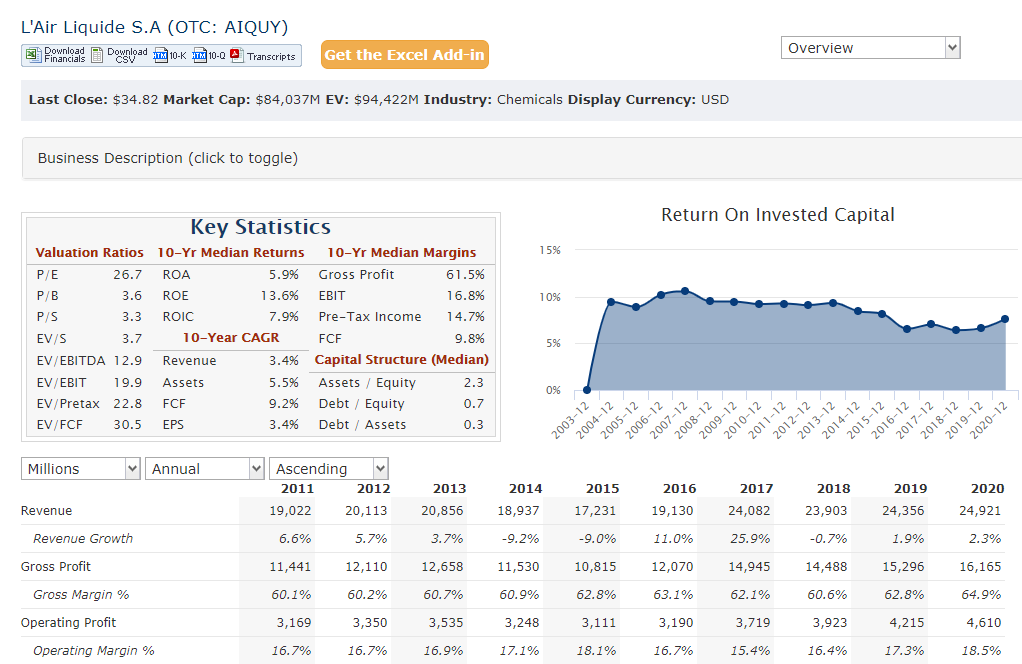The width and height of the screenshot is (1022, 664).
Task: Click the Pre-Tax Income value 14.7%
Action: [465, 317]
